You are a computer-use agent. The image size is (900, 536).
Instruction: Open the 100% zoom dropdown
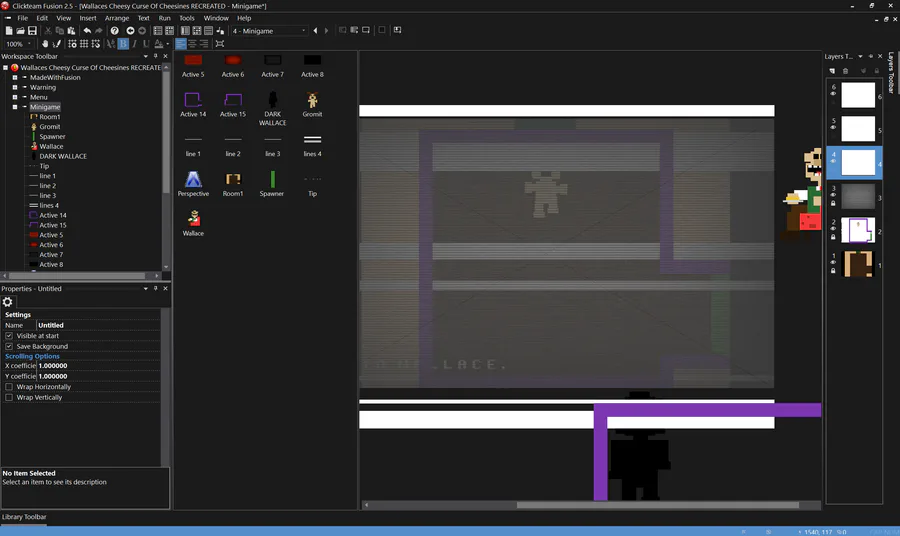18,44
